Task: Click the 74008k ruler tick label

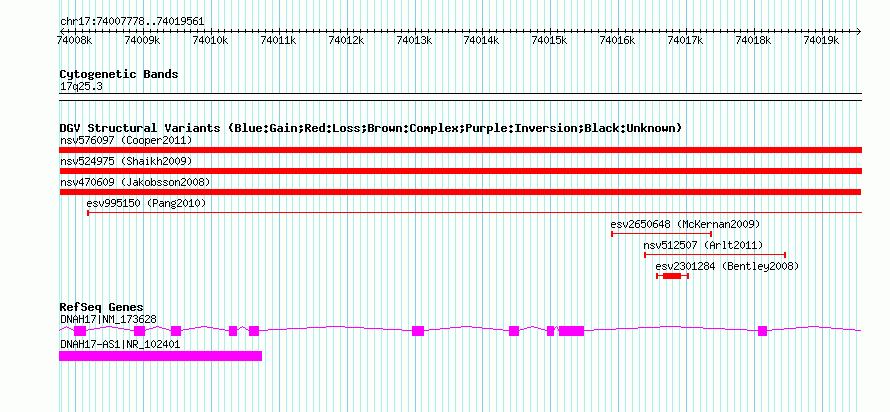Action: (75, 40)
